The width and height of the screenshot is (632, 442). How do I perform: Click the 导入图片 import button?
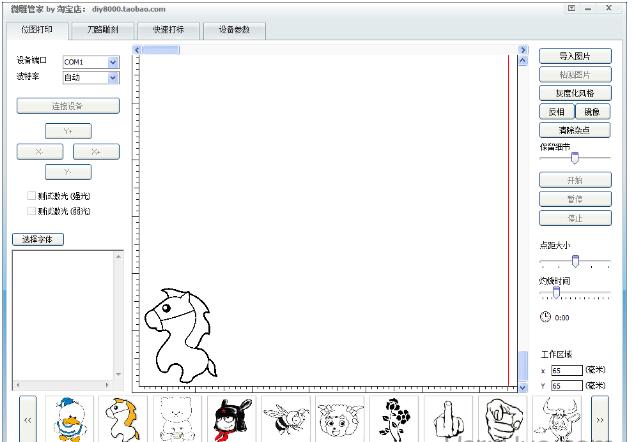575,56
